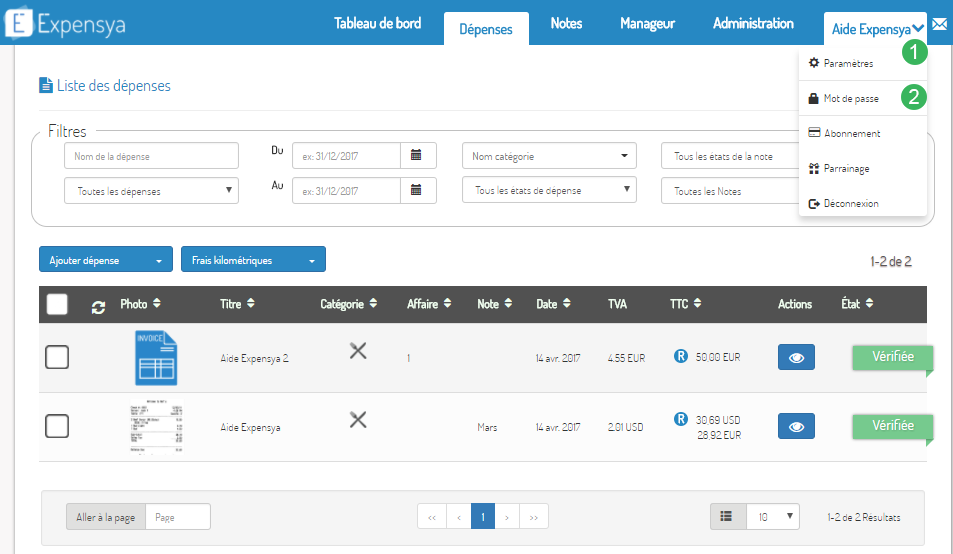The image size is (953, 554).
Task: Open Tous les états de dépense dropdown
Action: 549,190
